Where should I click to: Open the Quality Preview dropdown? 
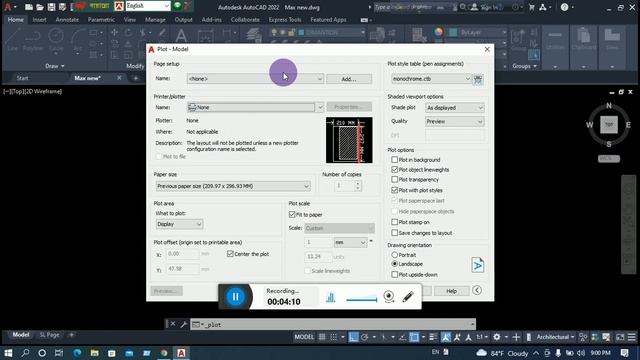click(x=454, y=122)
